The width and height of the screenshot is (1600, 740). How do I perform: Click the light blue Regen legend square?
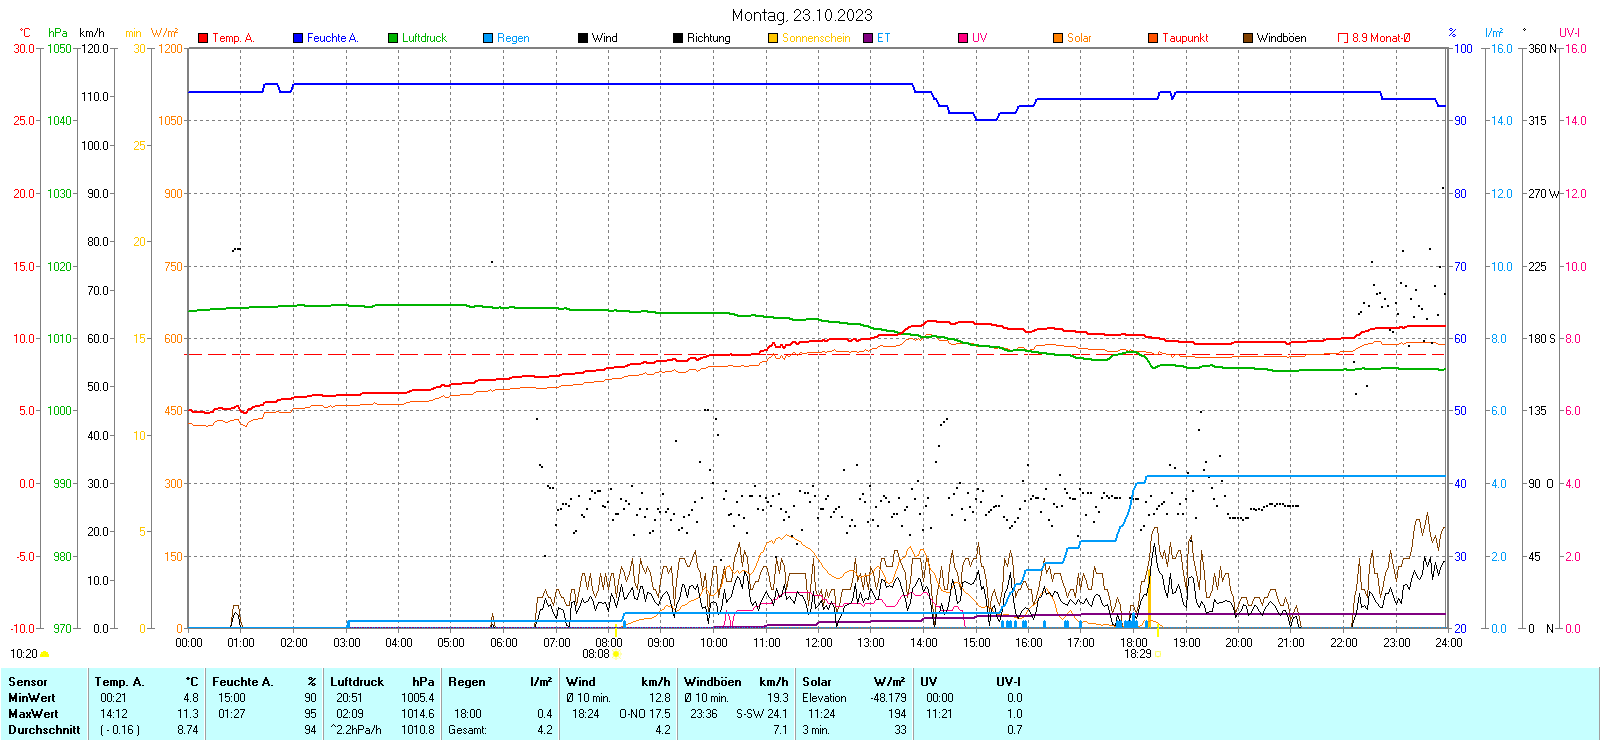(x=488, y=38)
